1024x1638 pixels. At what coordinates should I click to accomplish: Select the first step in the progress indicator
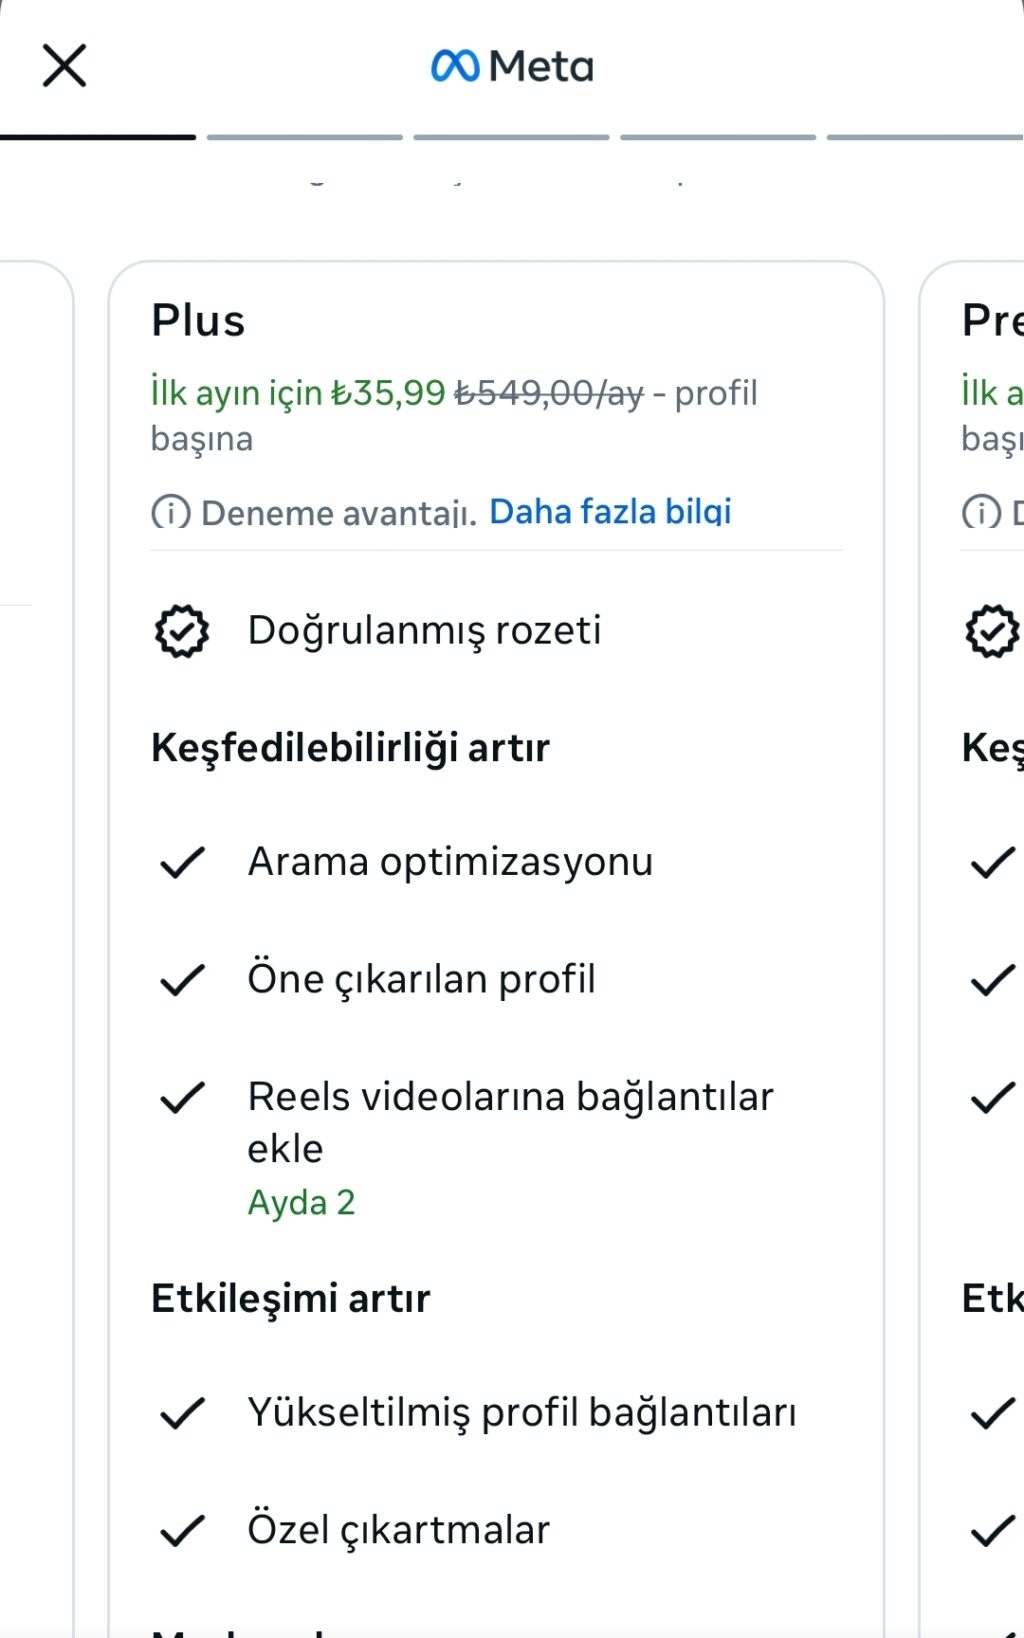96,136
